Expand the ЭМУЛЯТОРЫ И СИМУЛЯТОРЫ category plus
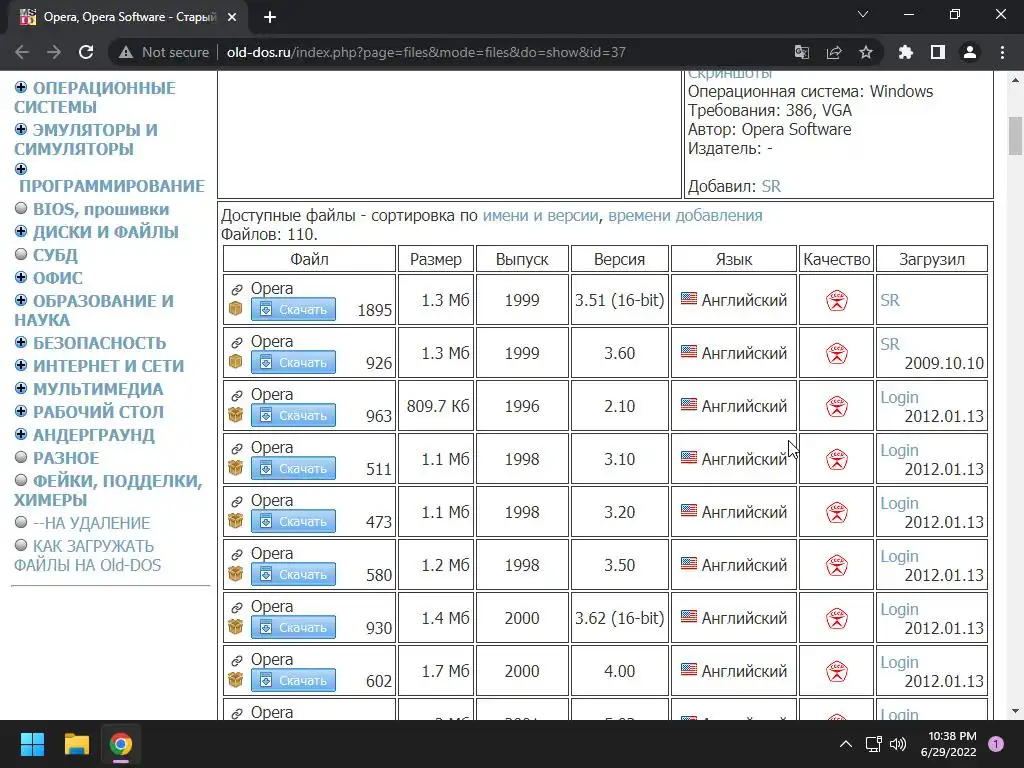The width and height of the screenshot is (1024, 768). click(x=21, y=129)
